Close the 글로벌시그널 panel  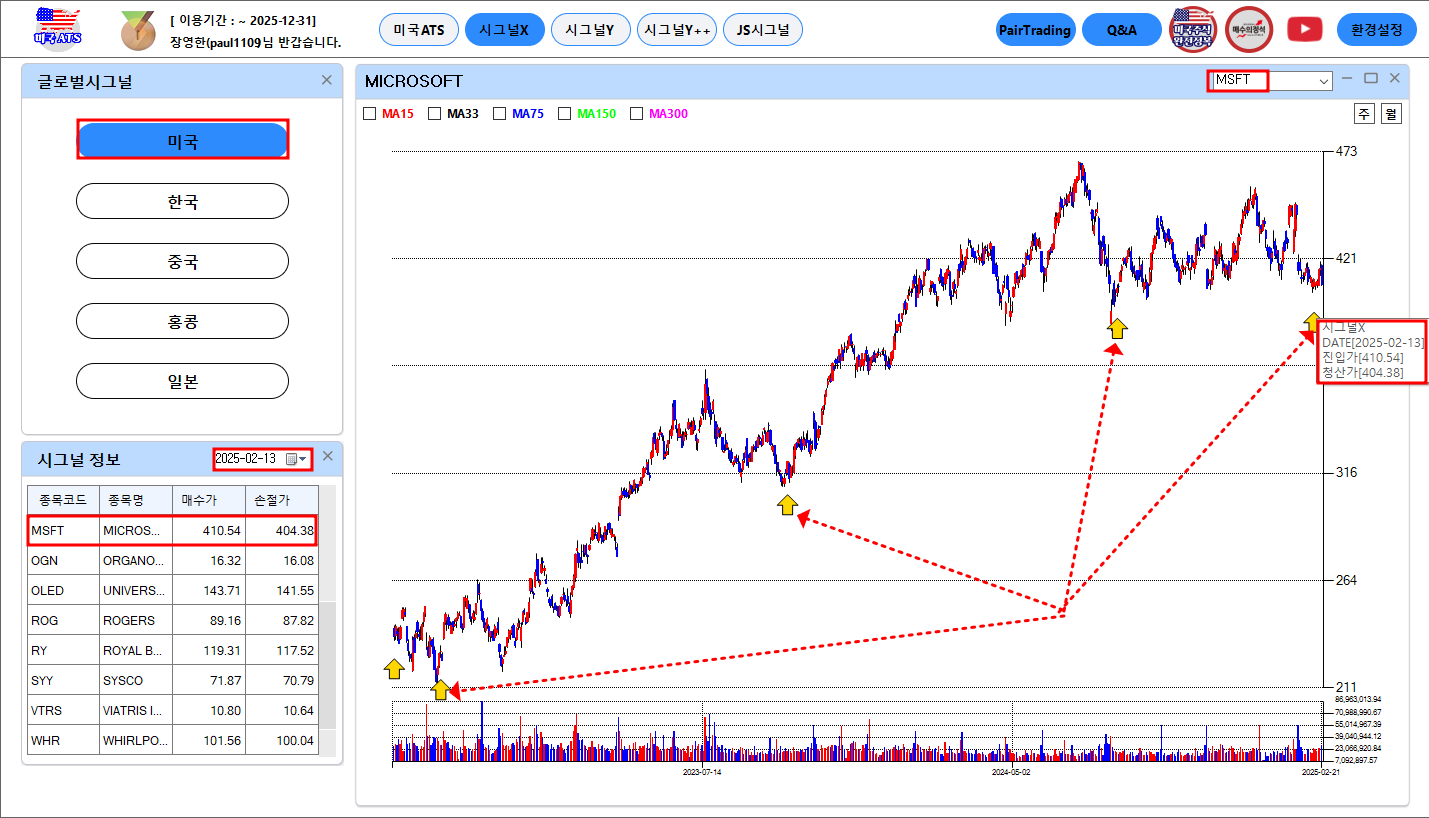tap(326, 80)
